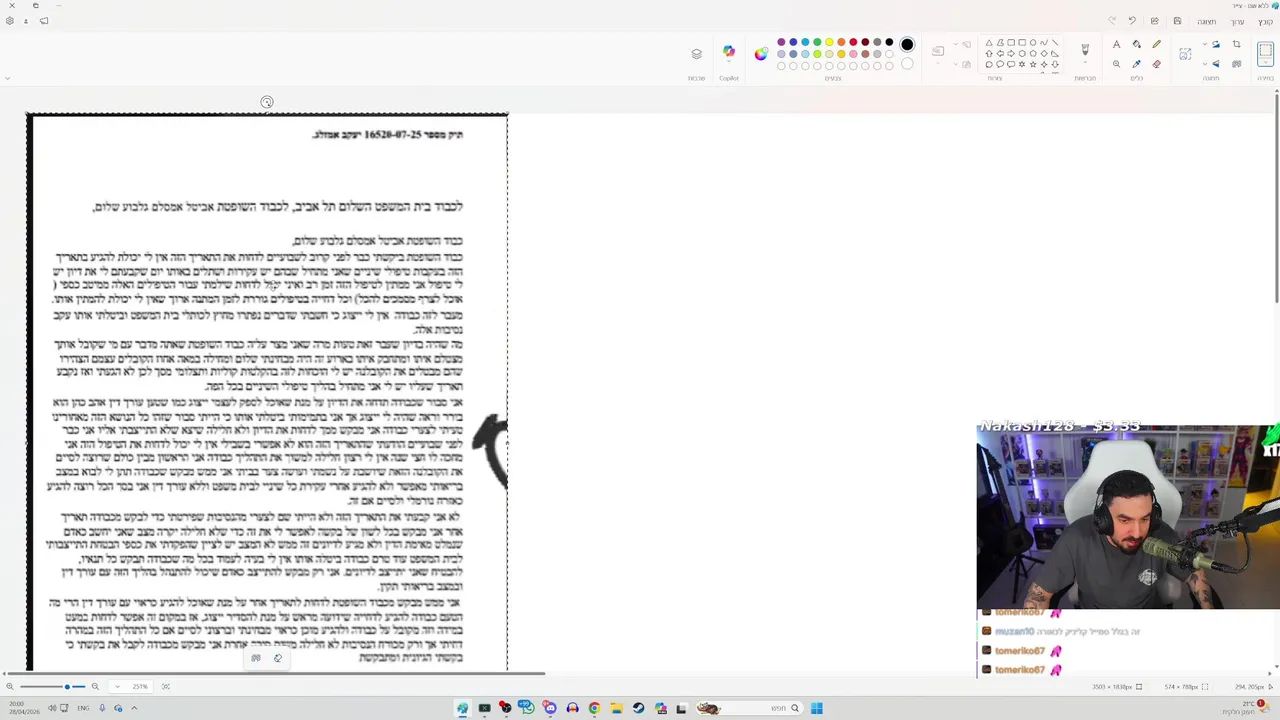Screen dimensions: 1280x720
Task: Select the Pencil tool
Action: click(x=1157, y=44)
